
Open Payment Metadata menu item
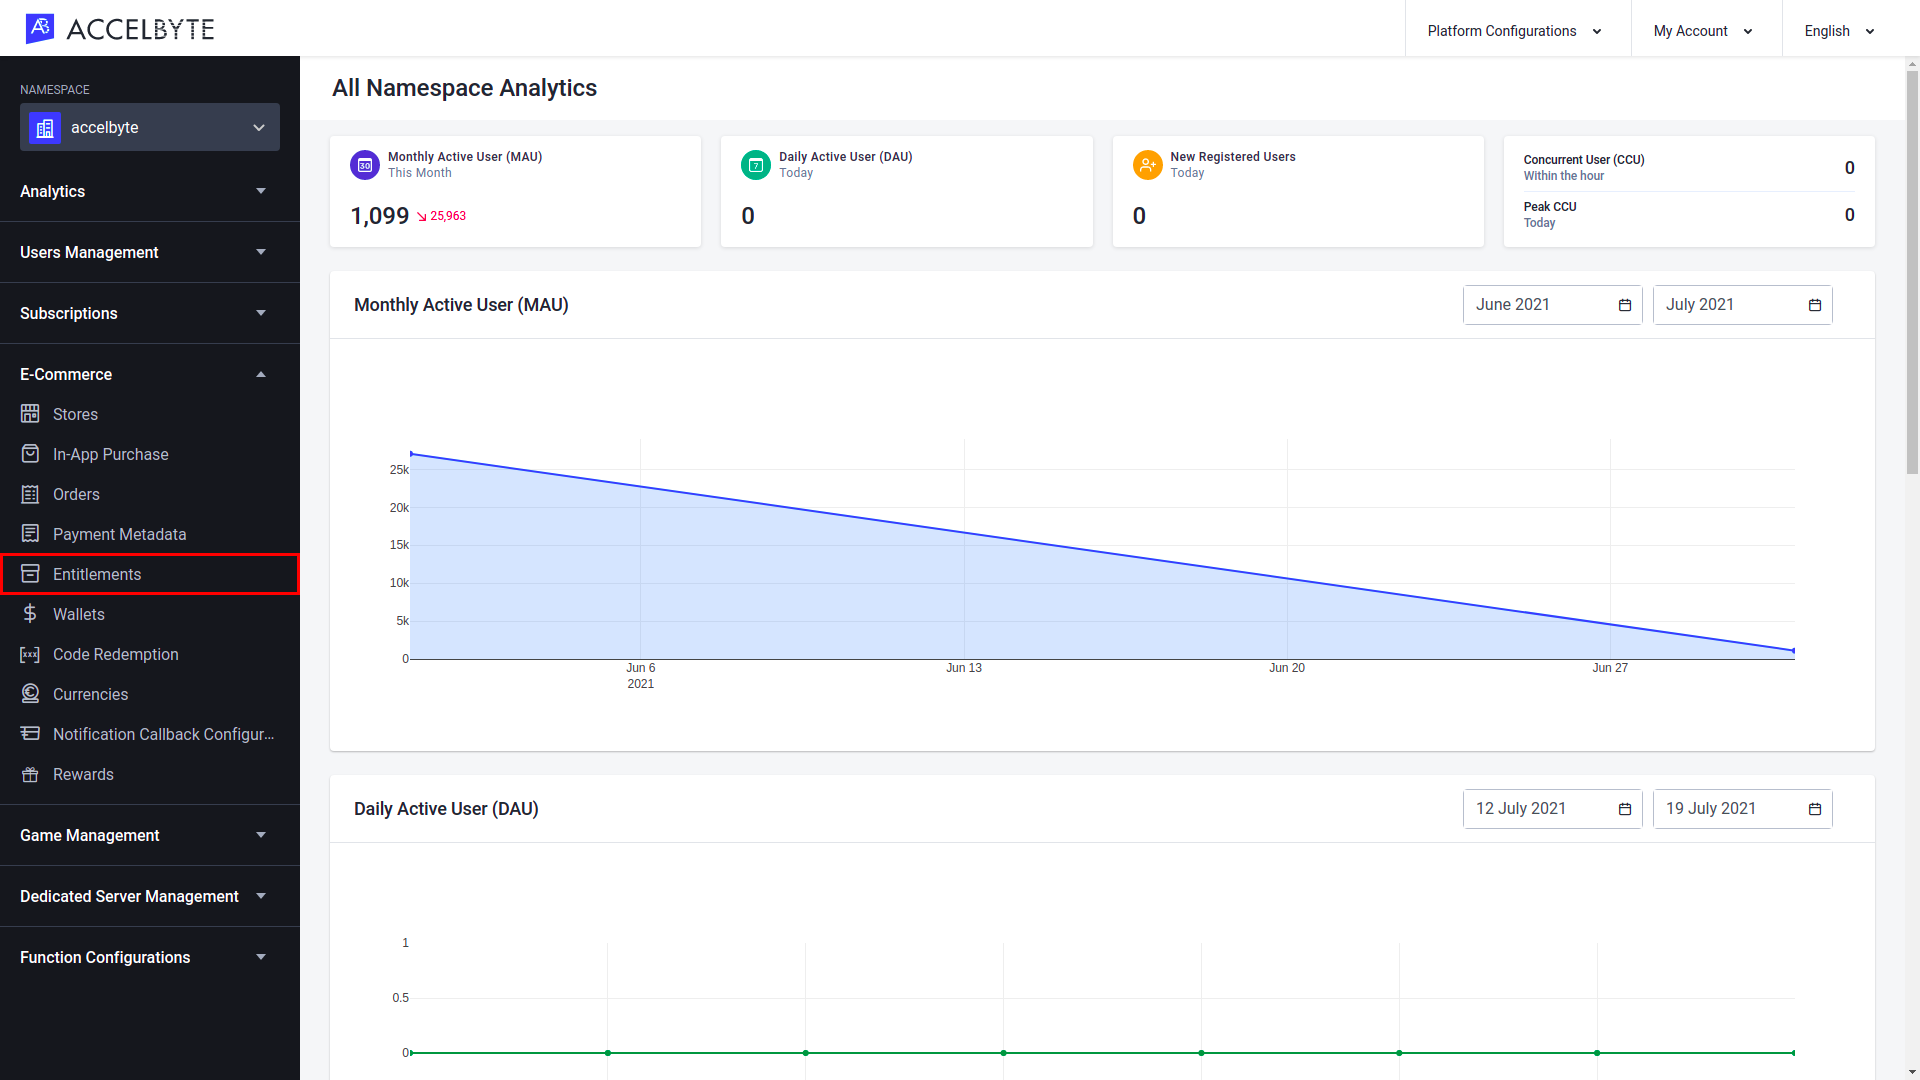[150, 534]
